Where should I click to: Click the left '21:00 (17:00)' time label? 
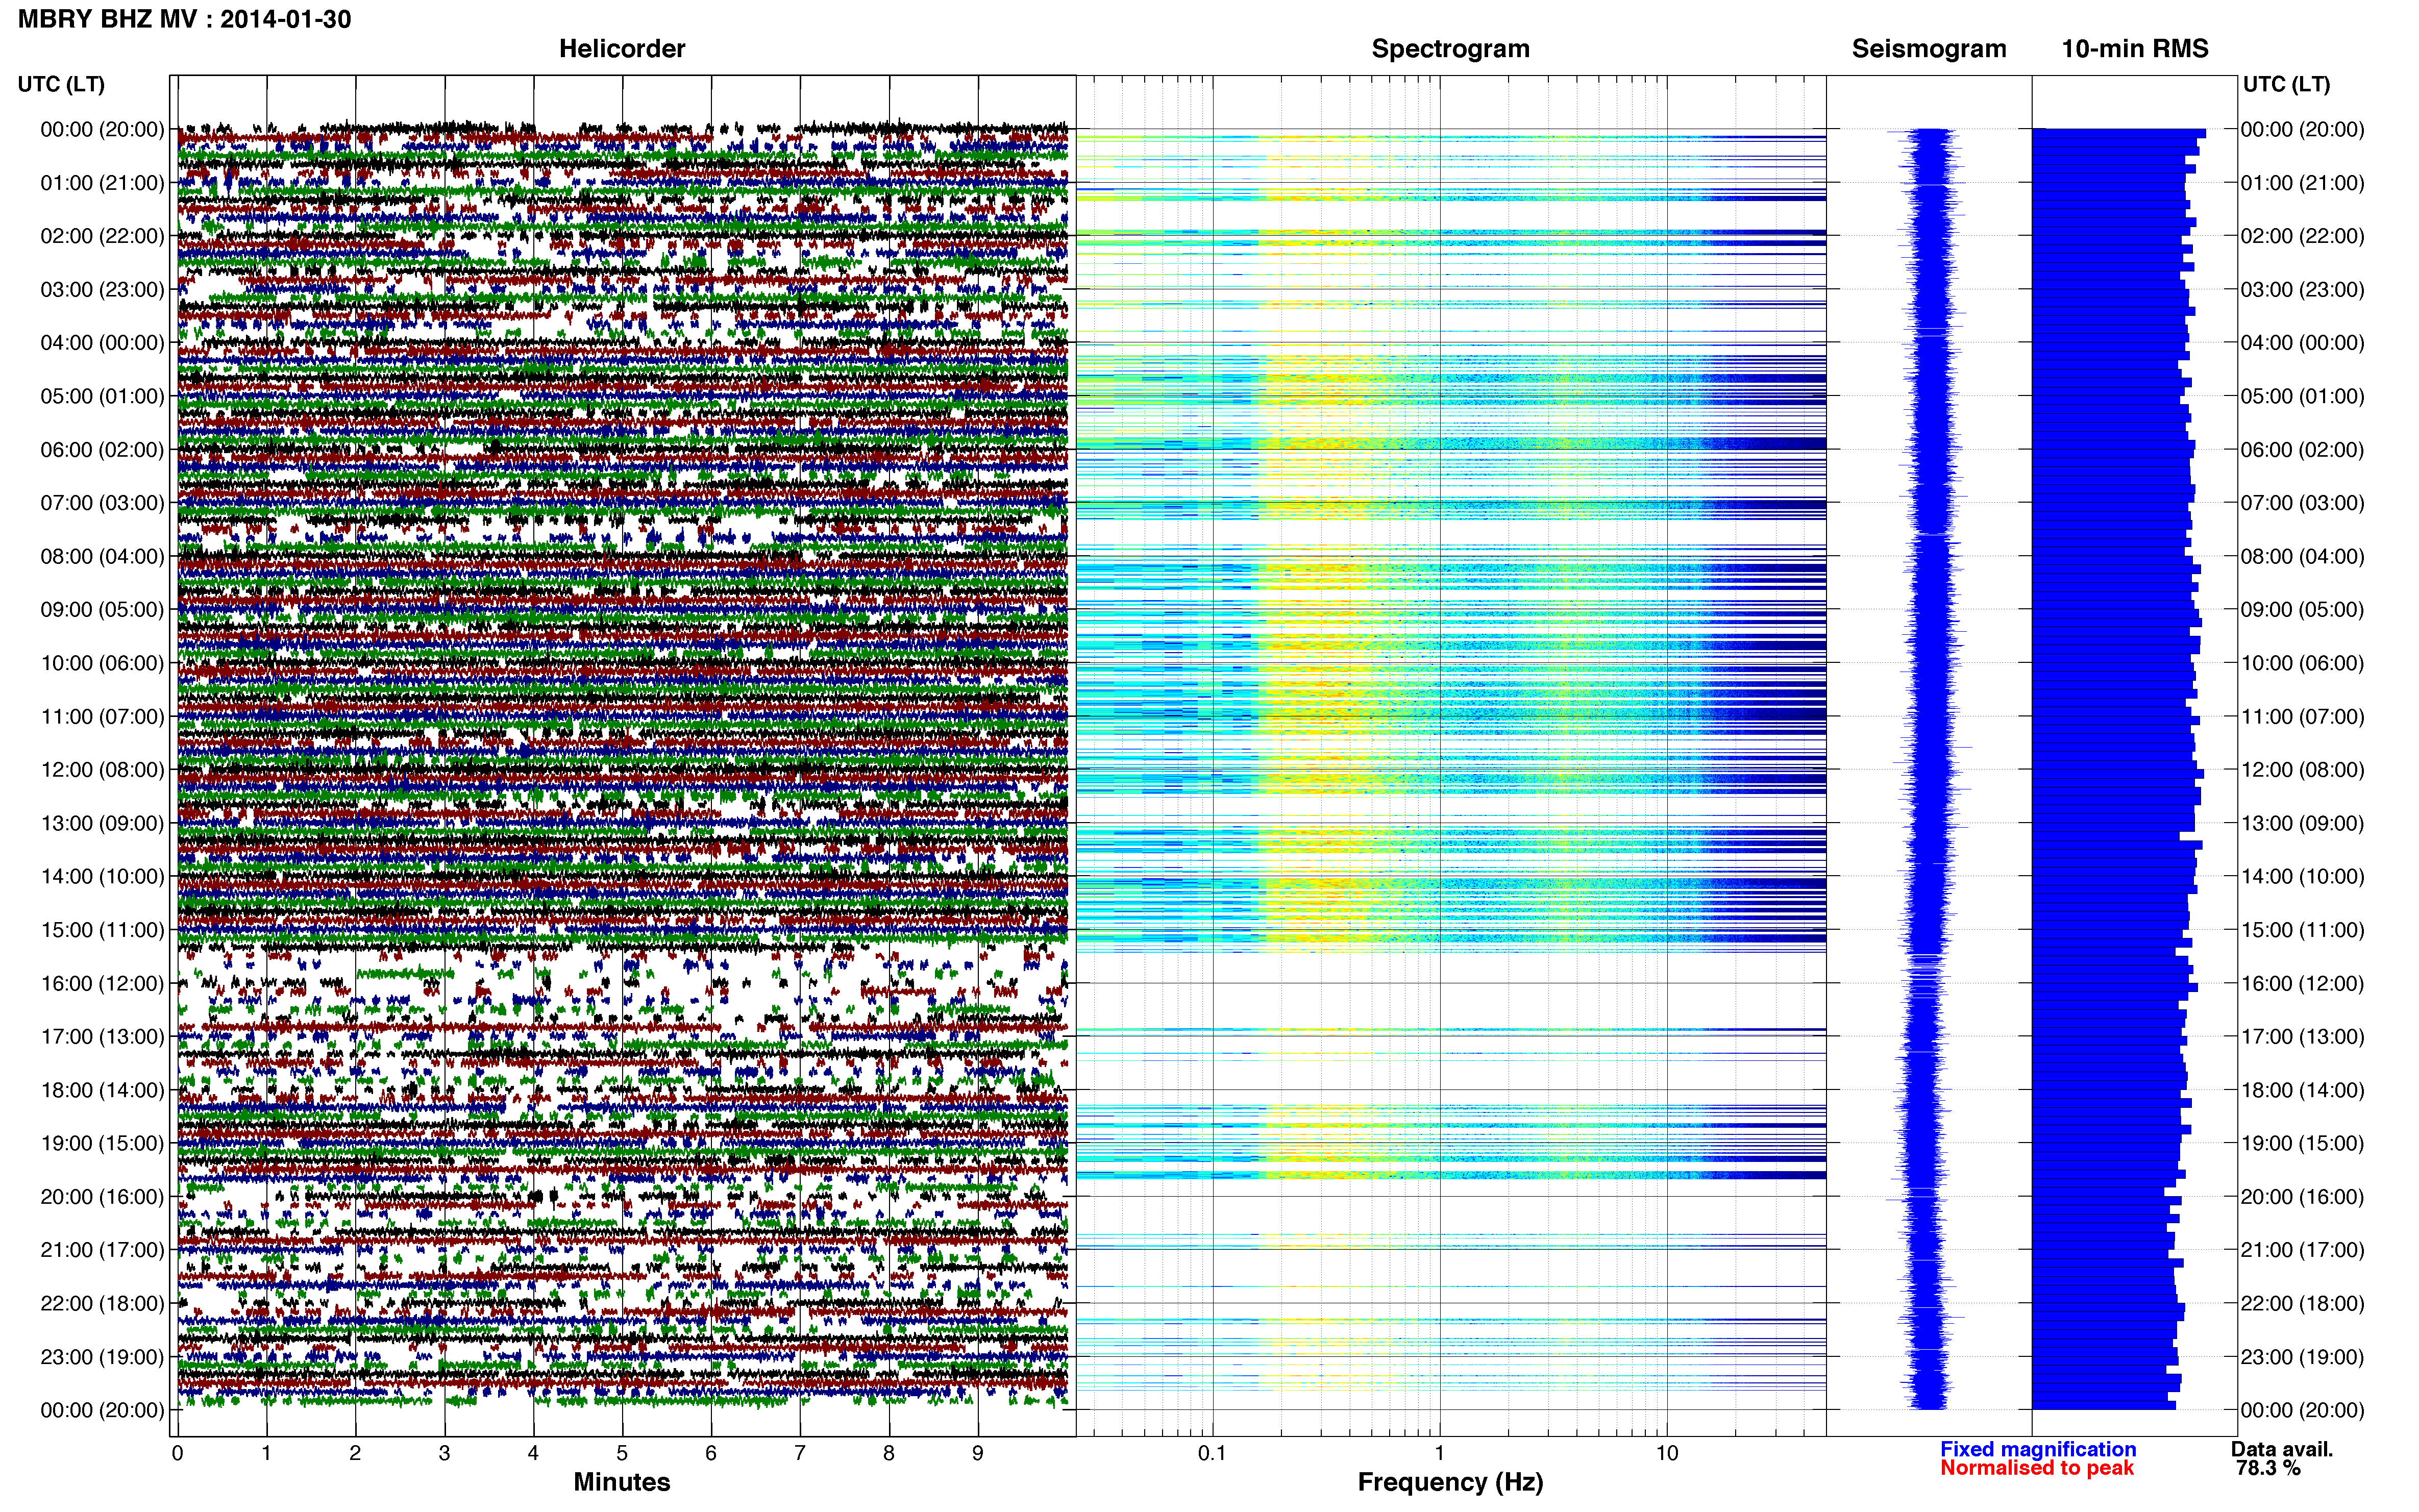coord(102,1250)
